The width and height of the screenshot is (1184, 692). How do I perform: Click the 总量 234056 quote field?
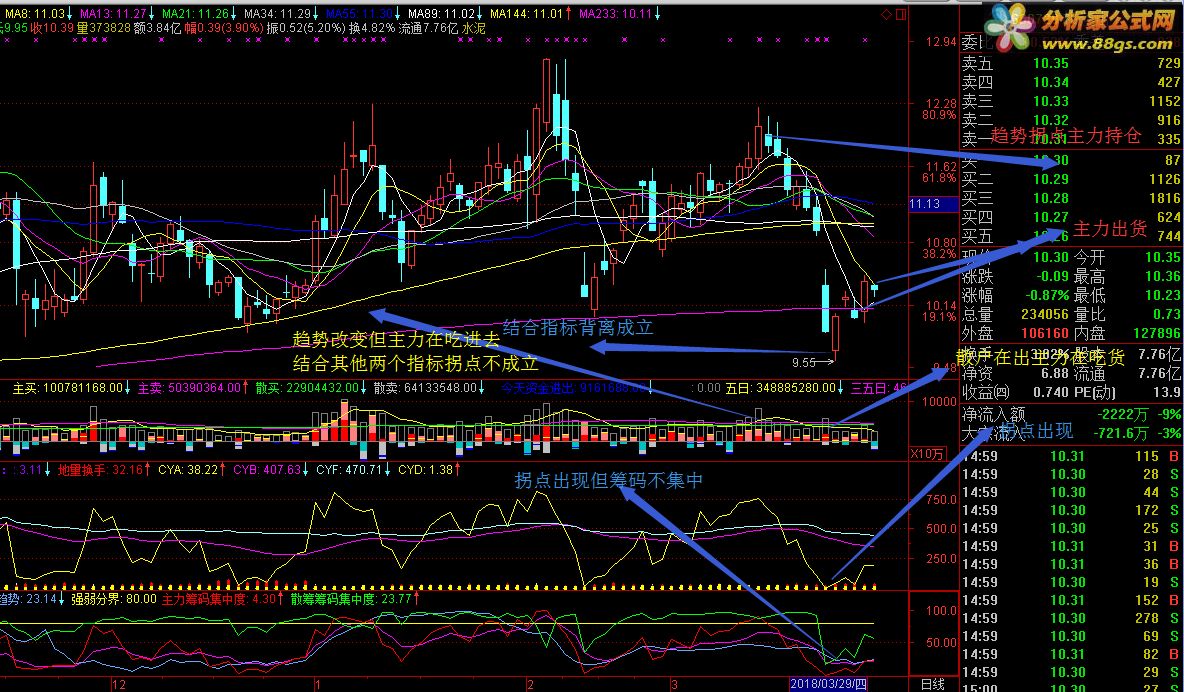tap(1016, 314)
